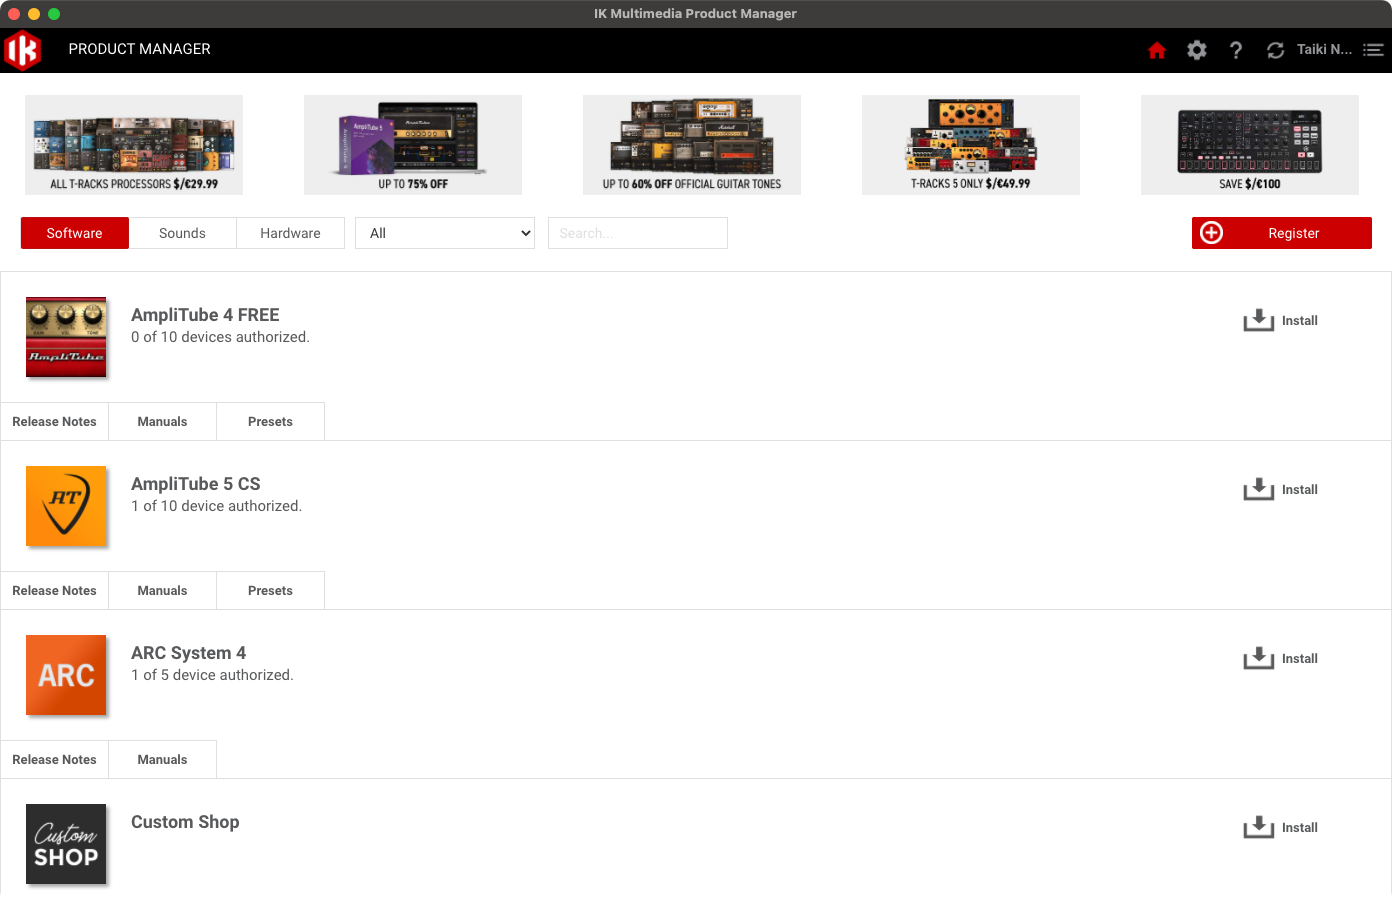Open the Taiki N... account name
This screenshot has width=1392, height=901.
(1324, 49)
